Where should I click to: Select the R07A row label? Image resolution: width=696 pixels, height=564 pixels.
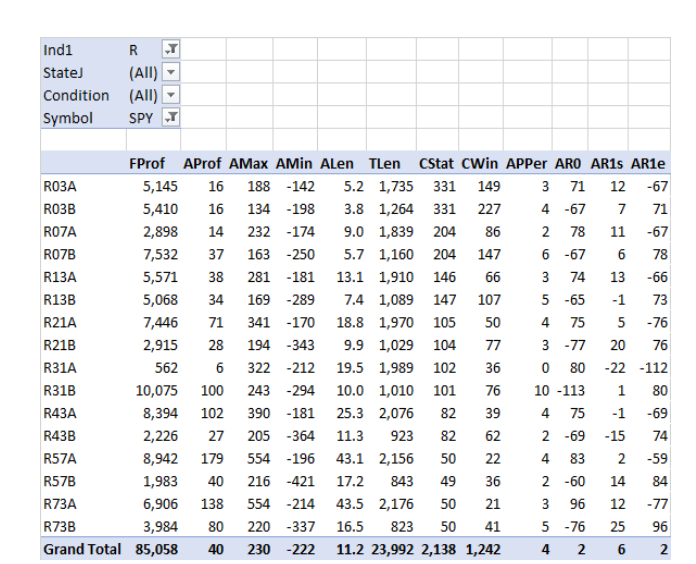[x=59, y=232]
